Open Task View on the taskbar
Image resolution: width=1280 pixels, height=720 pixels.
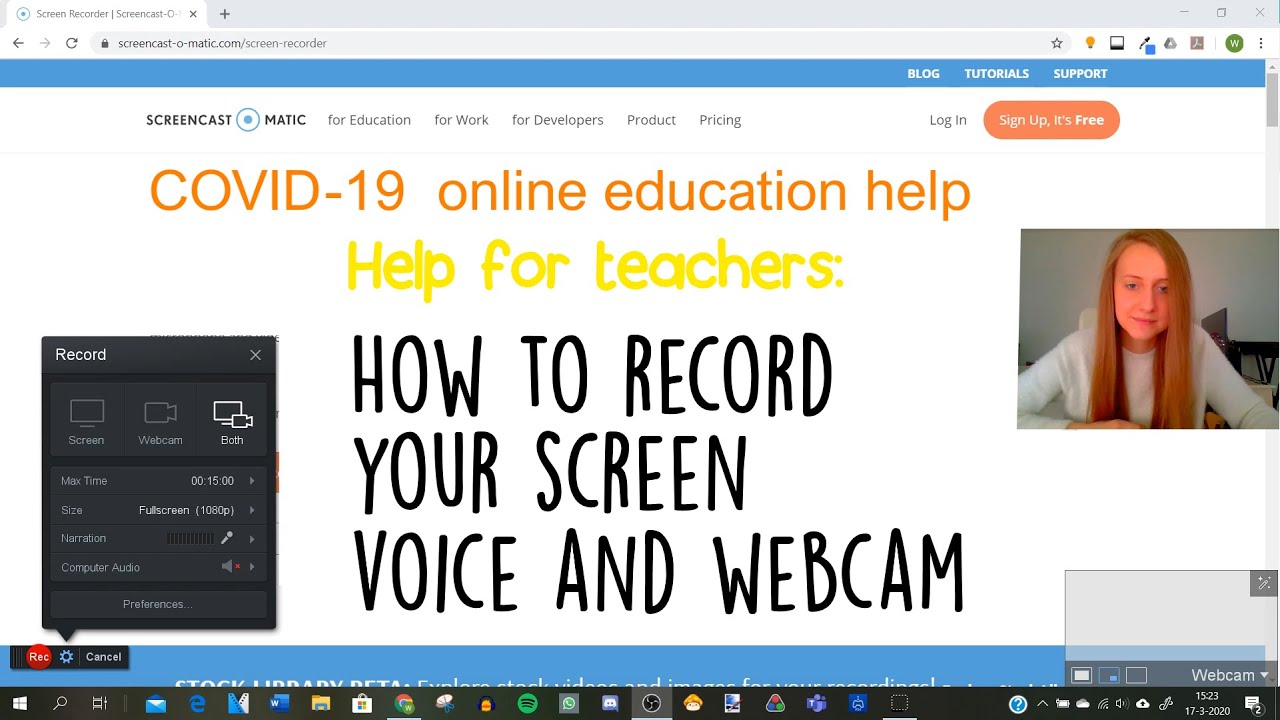point(99,704)
